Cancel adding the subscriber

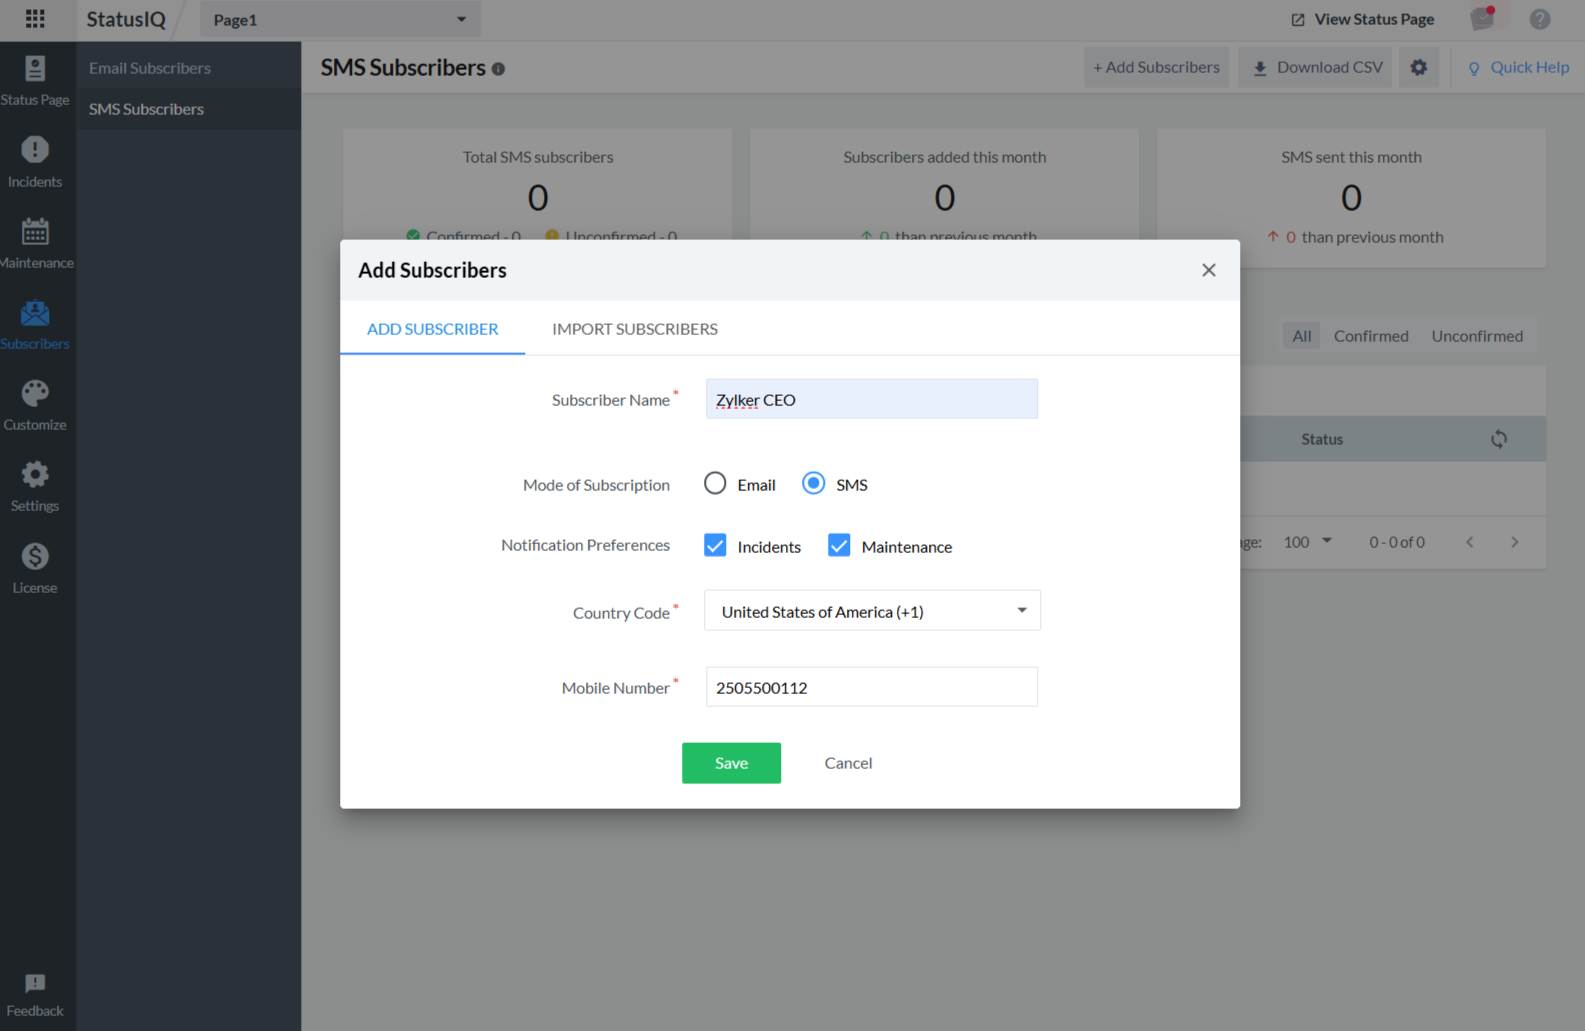[848, 763]
